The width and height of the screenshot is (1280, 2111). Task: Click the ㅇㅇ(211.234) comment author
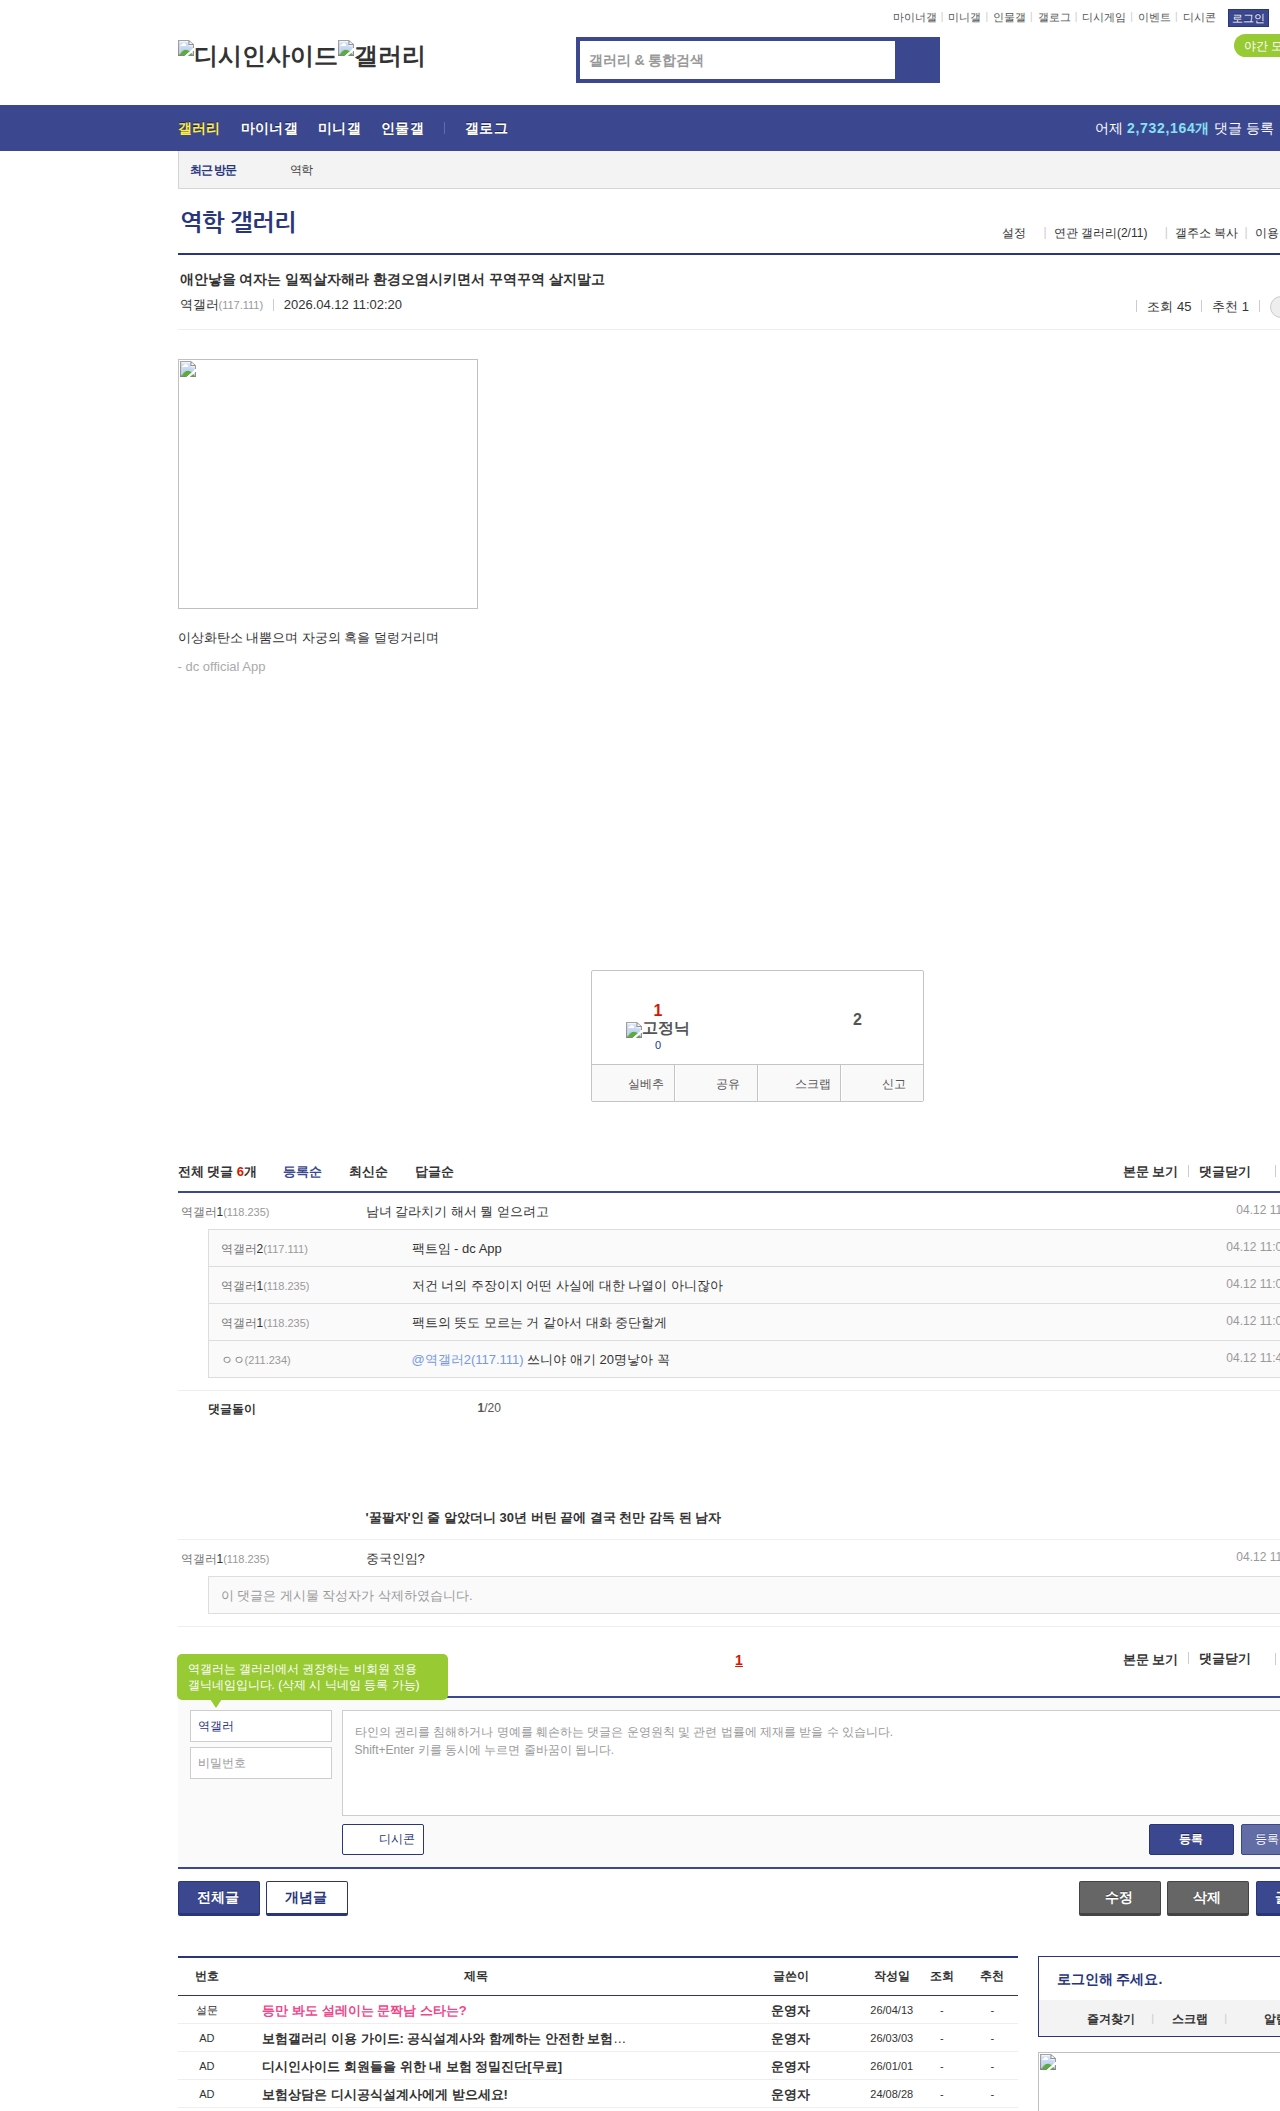pos(256,1360)
